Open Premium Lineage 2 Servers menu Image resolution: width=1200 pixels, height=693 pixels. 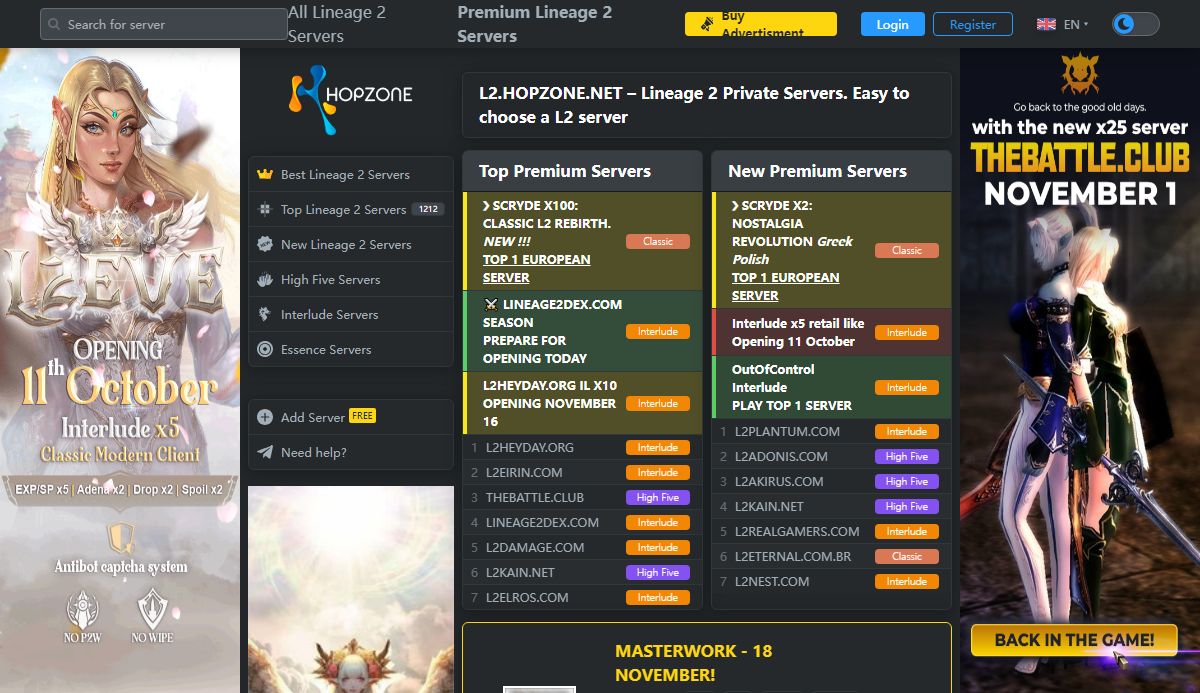pos(535,24)
